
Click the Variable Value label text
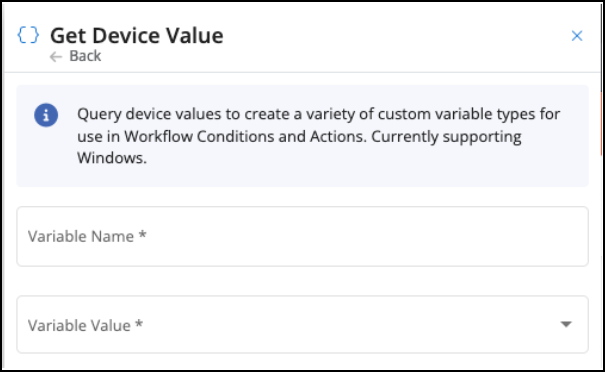pyautogui.click(x=79, y=325)
